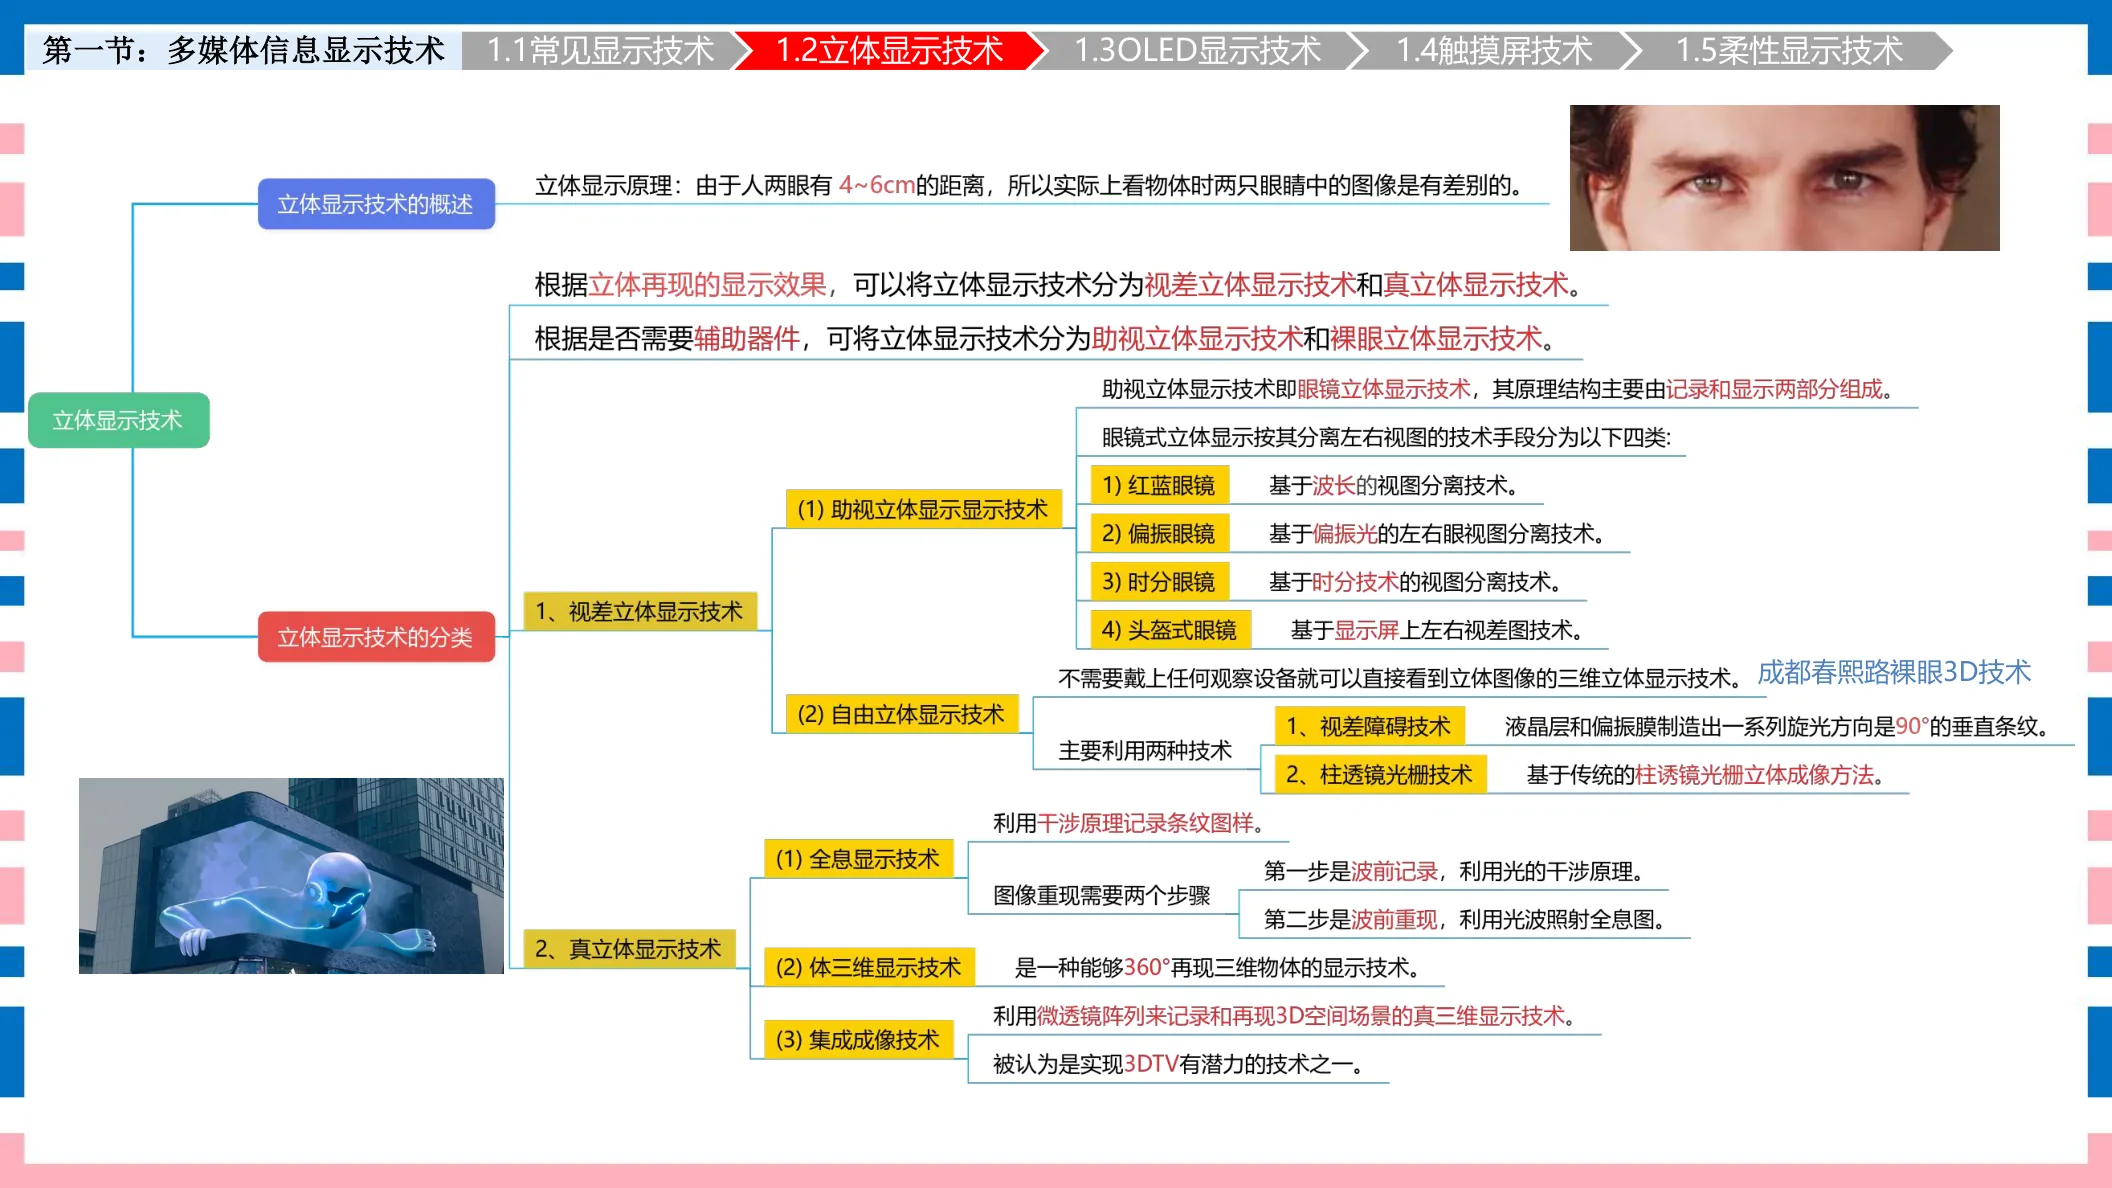Select the 2) 偏振眼镜 node

pyautogui.click(x=1159, y=533)
